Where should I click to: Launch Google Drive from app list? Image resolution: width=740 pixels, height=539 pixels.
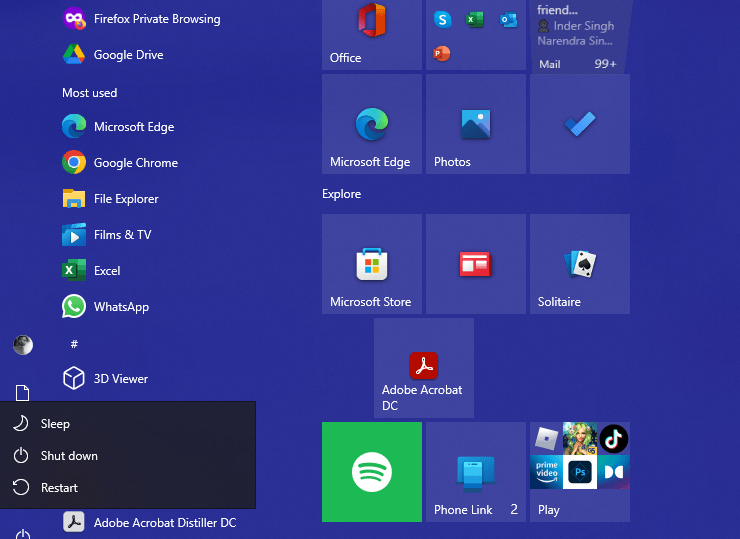coord(113,55)
